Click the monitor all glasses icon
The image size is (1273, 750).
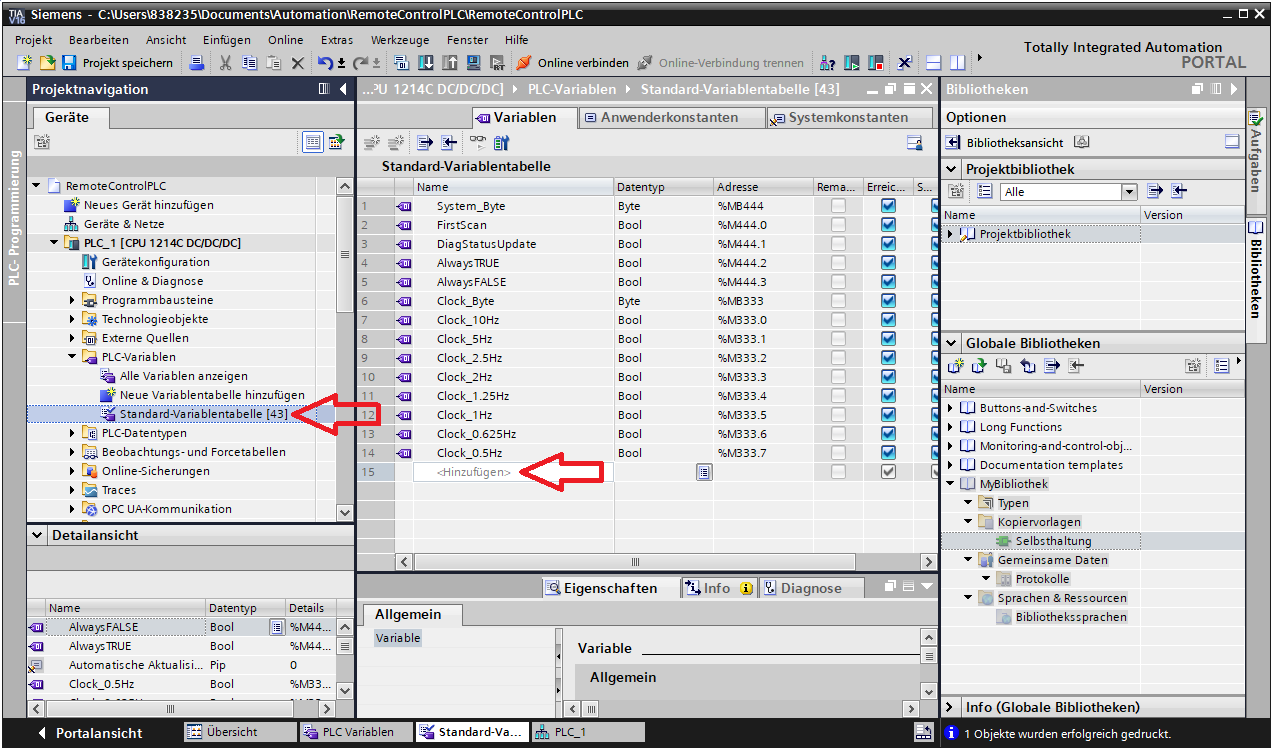478,143
